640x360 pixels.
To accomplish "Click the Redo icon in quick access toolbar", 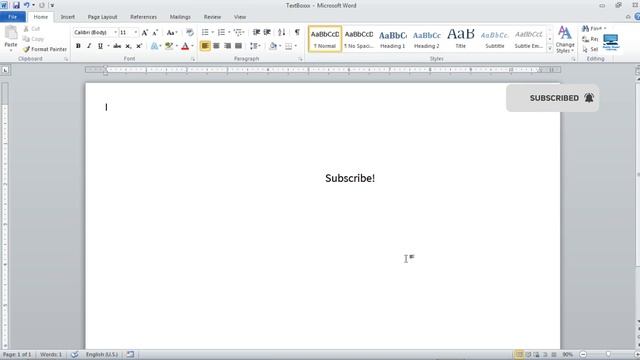I will pyautogui.click(x=42, y=5).
